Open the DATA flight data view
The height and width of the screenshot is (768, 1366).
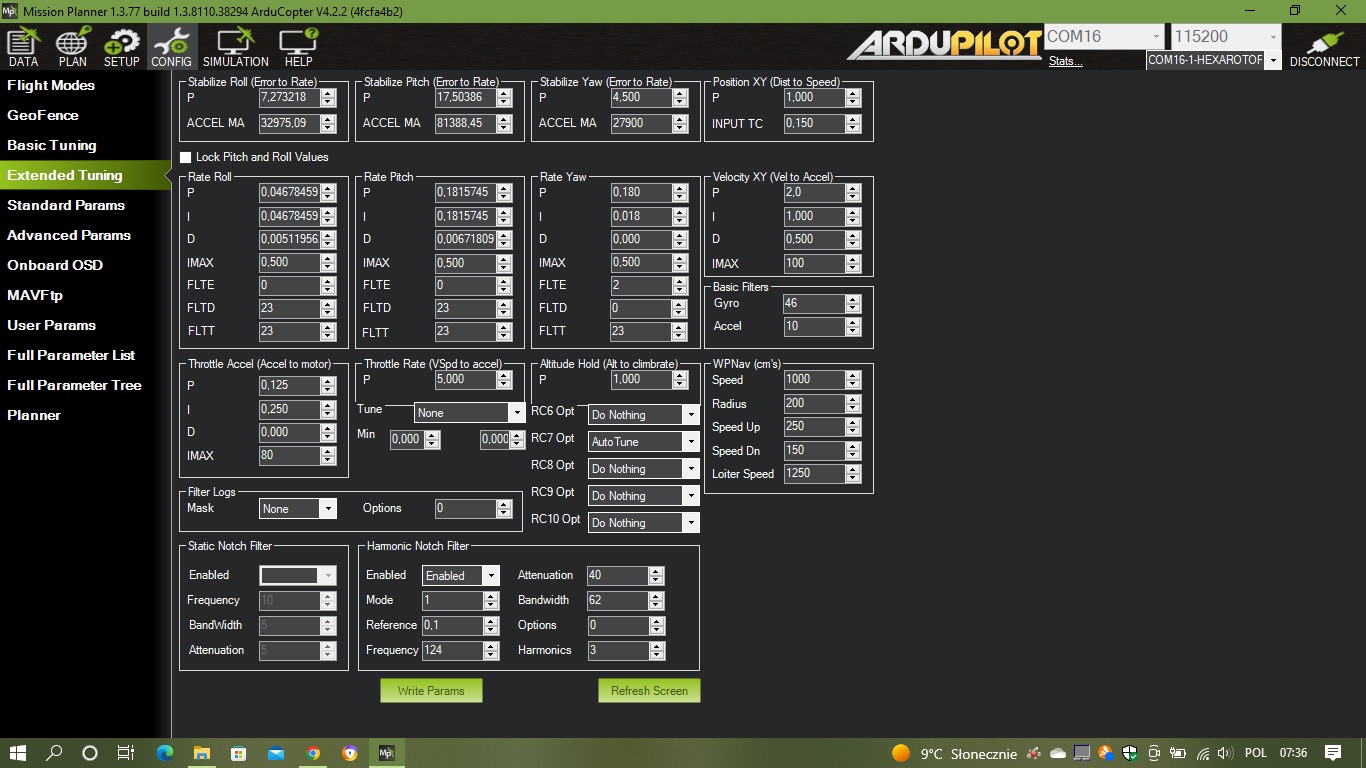[23, 47]
